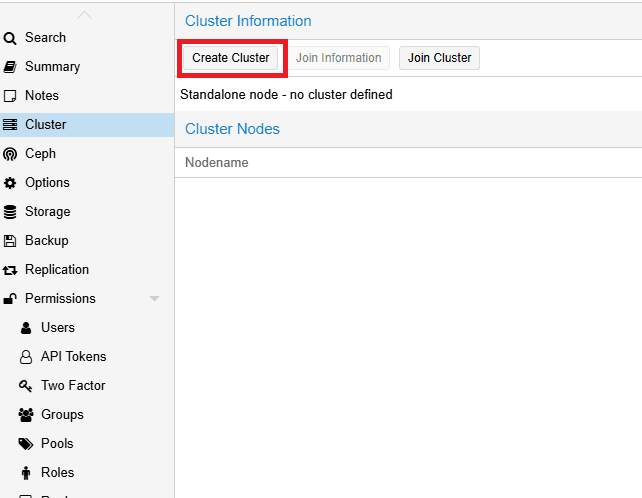Open the Users list
Screen dimensions: 642x498
point(58,328)
